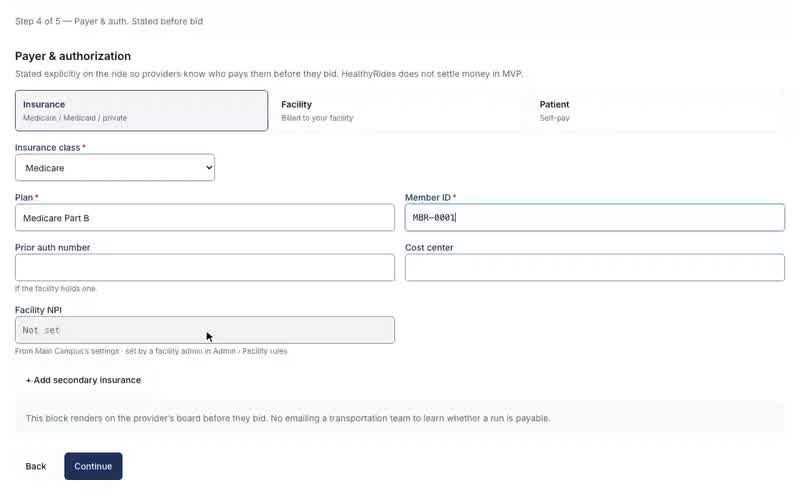Add secondary insurance

point(83,380)
